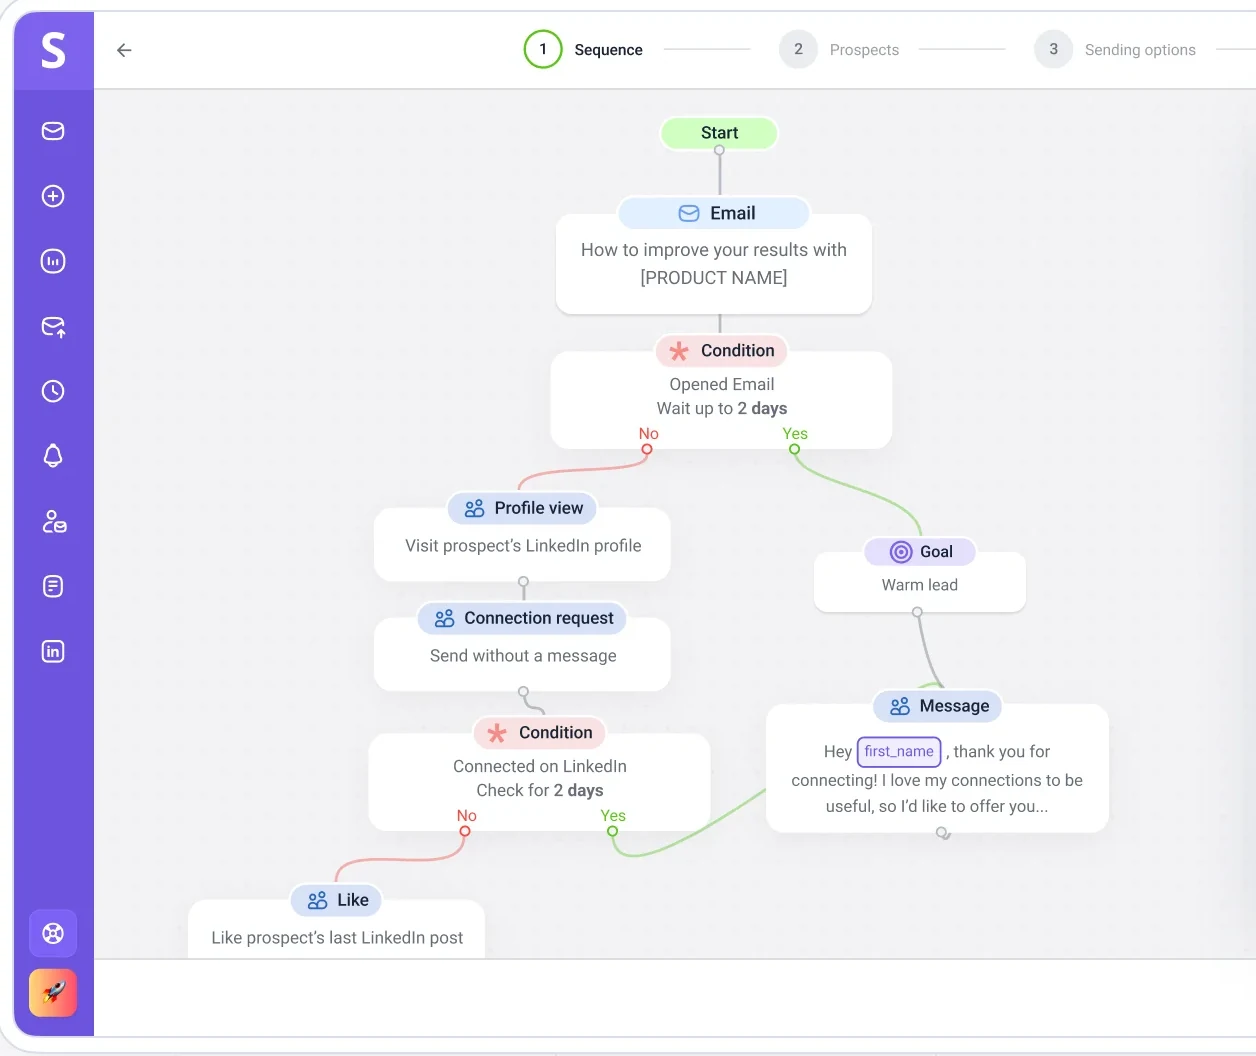This screenshot has height=1056, width=1256.
Task: Click the rocket icon at sidebar bottom
Action: (x=53, y=993)
